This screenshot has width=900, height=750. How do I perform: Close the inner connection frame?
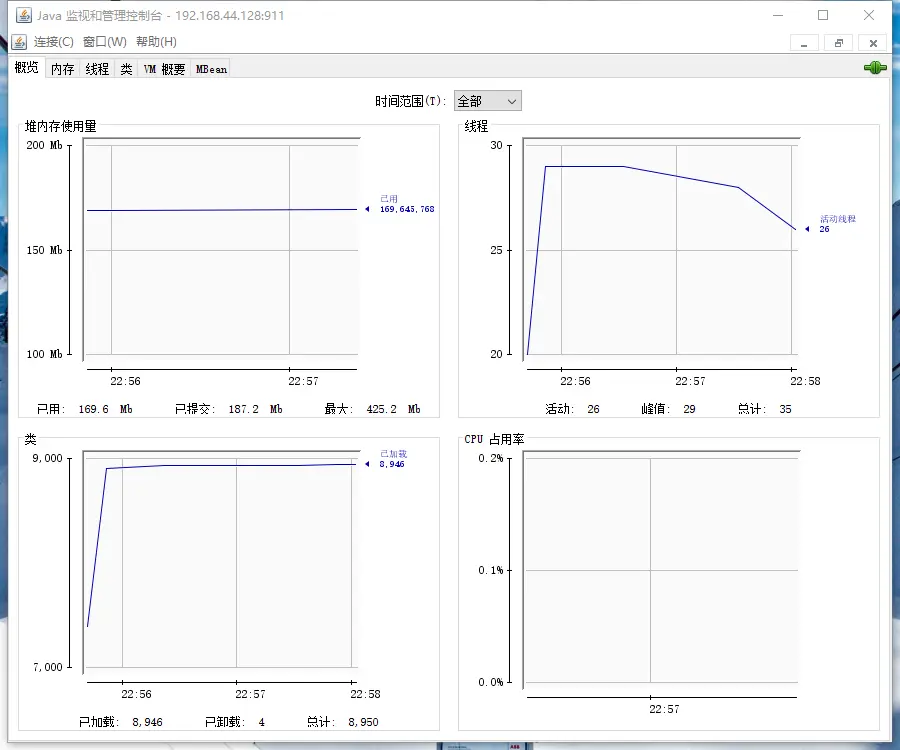click(x=873, y=43)
